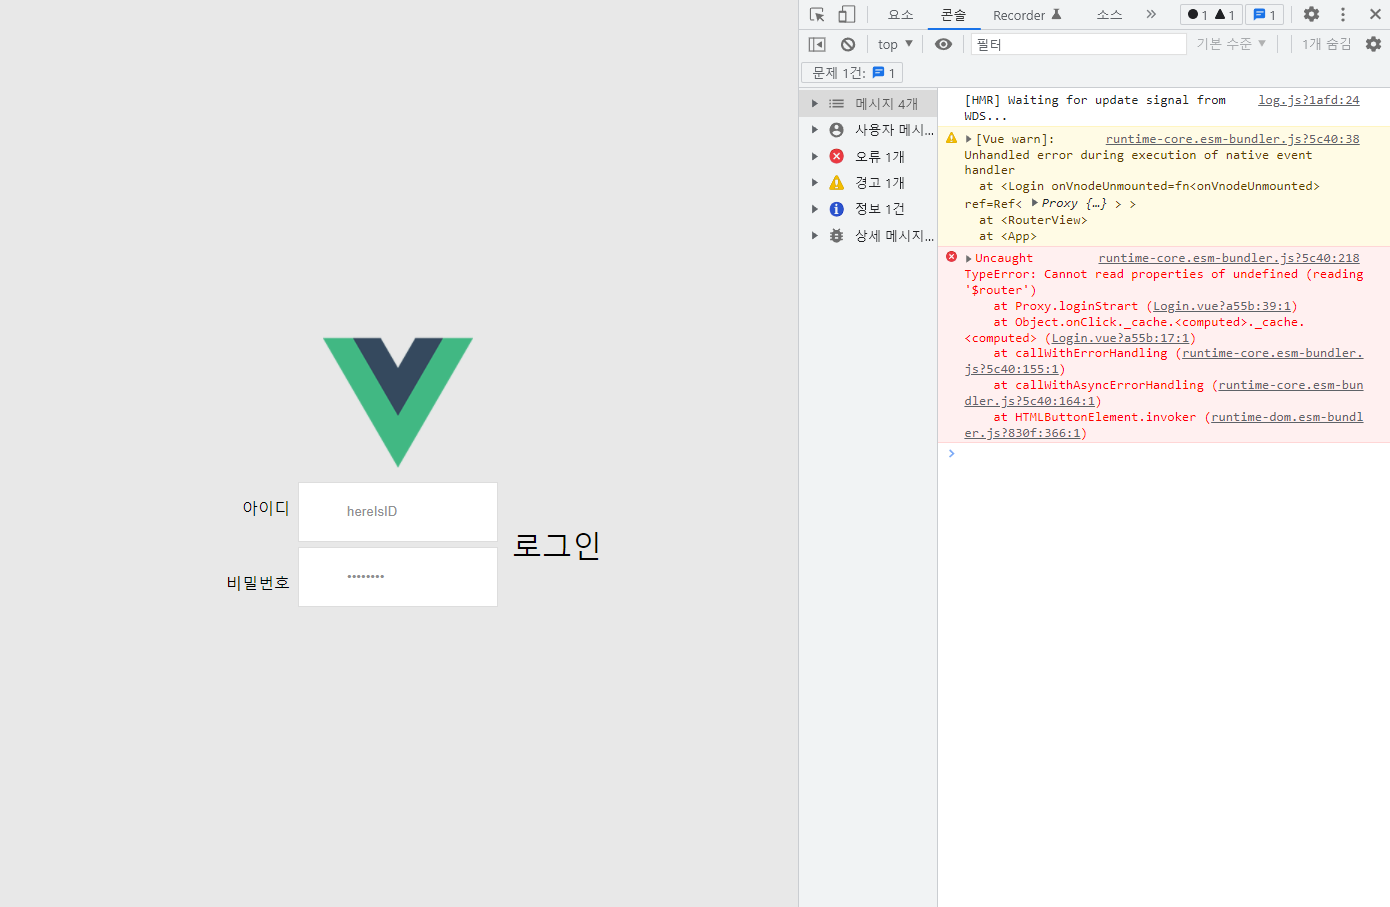Click the Recorder flask icon
Image resolution: width=1390 pixels, height=907 pixels.
pos(1056,14)
